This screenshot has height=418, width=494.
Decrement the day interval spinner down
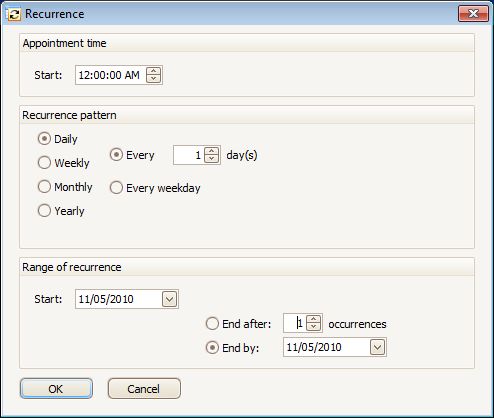point(211,159)
